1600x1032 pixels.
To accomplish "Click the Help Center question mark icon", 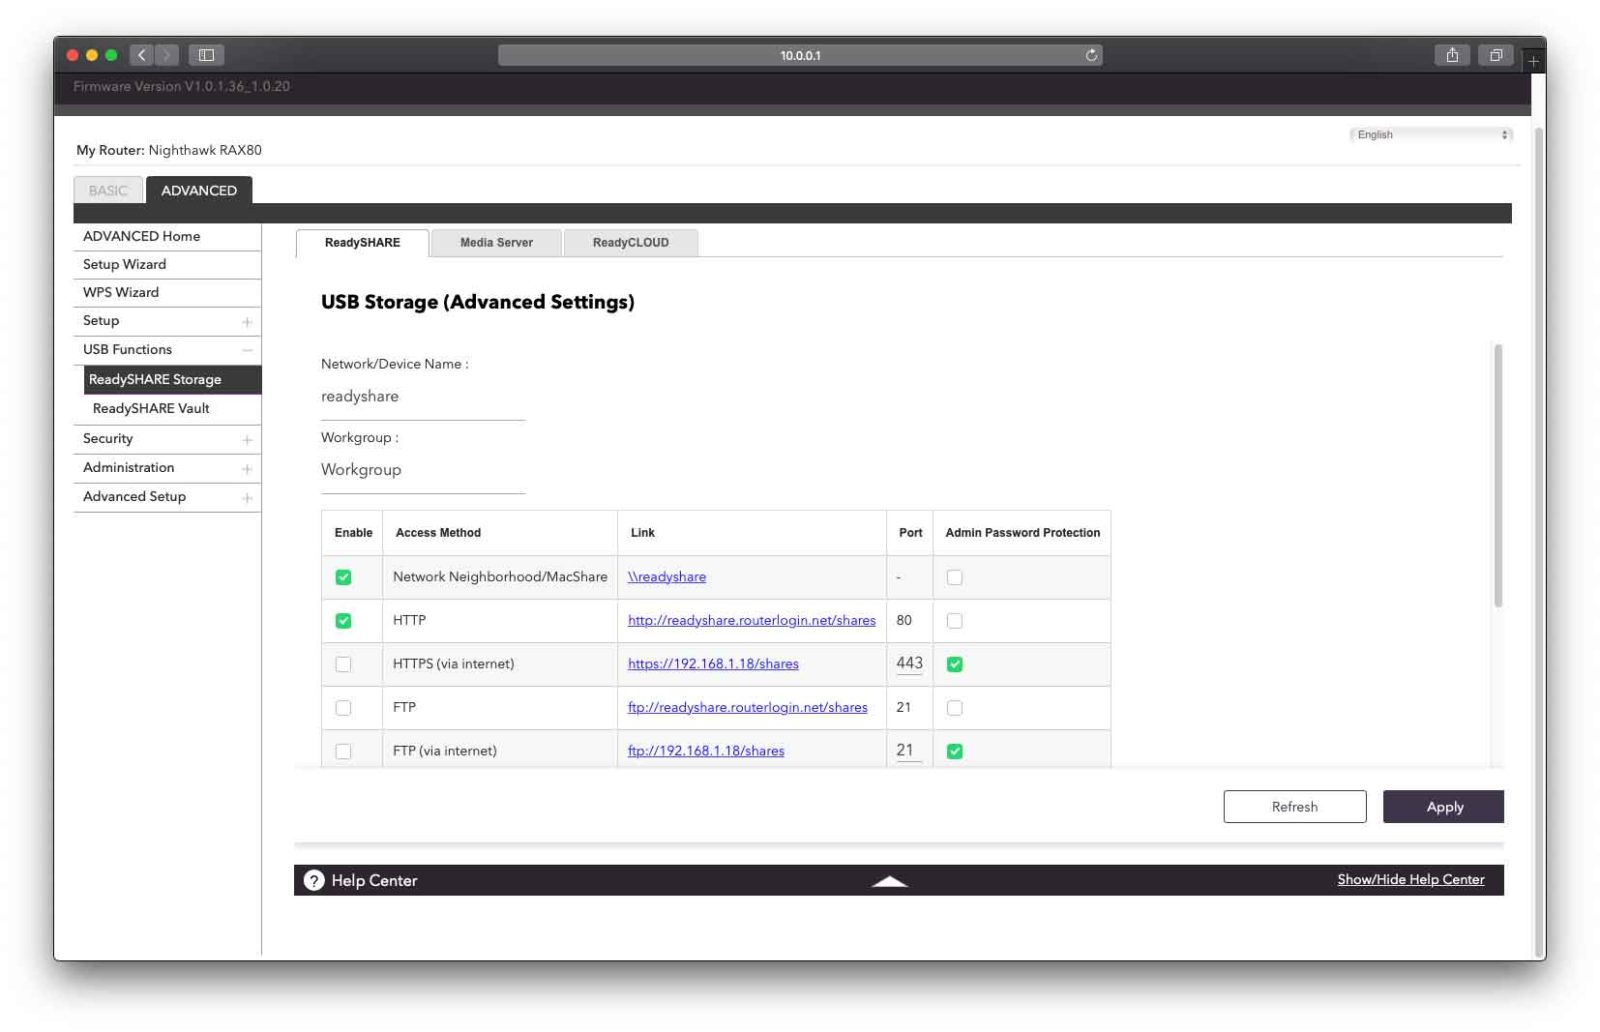I will [x=314, y=880].
